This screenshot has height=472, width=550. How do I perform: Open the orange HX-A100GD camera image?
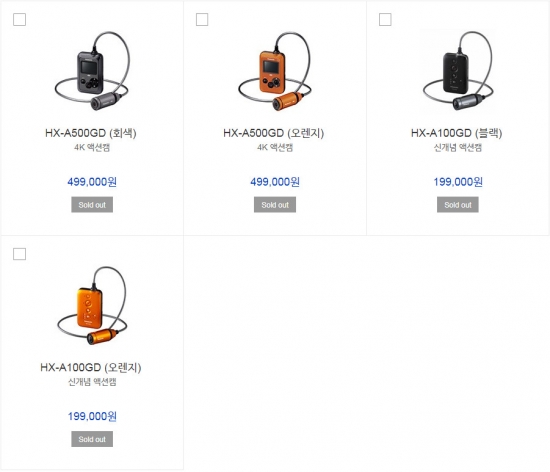92,305
